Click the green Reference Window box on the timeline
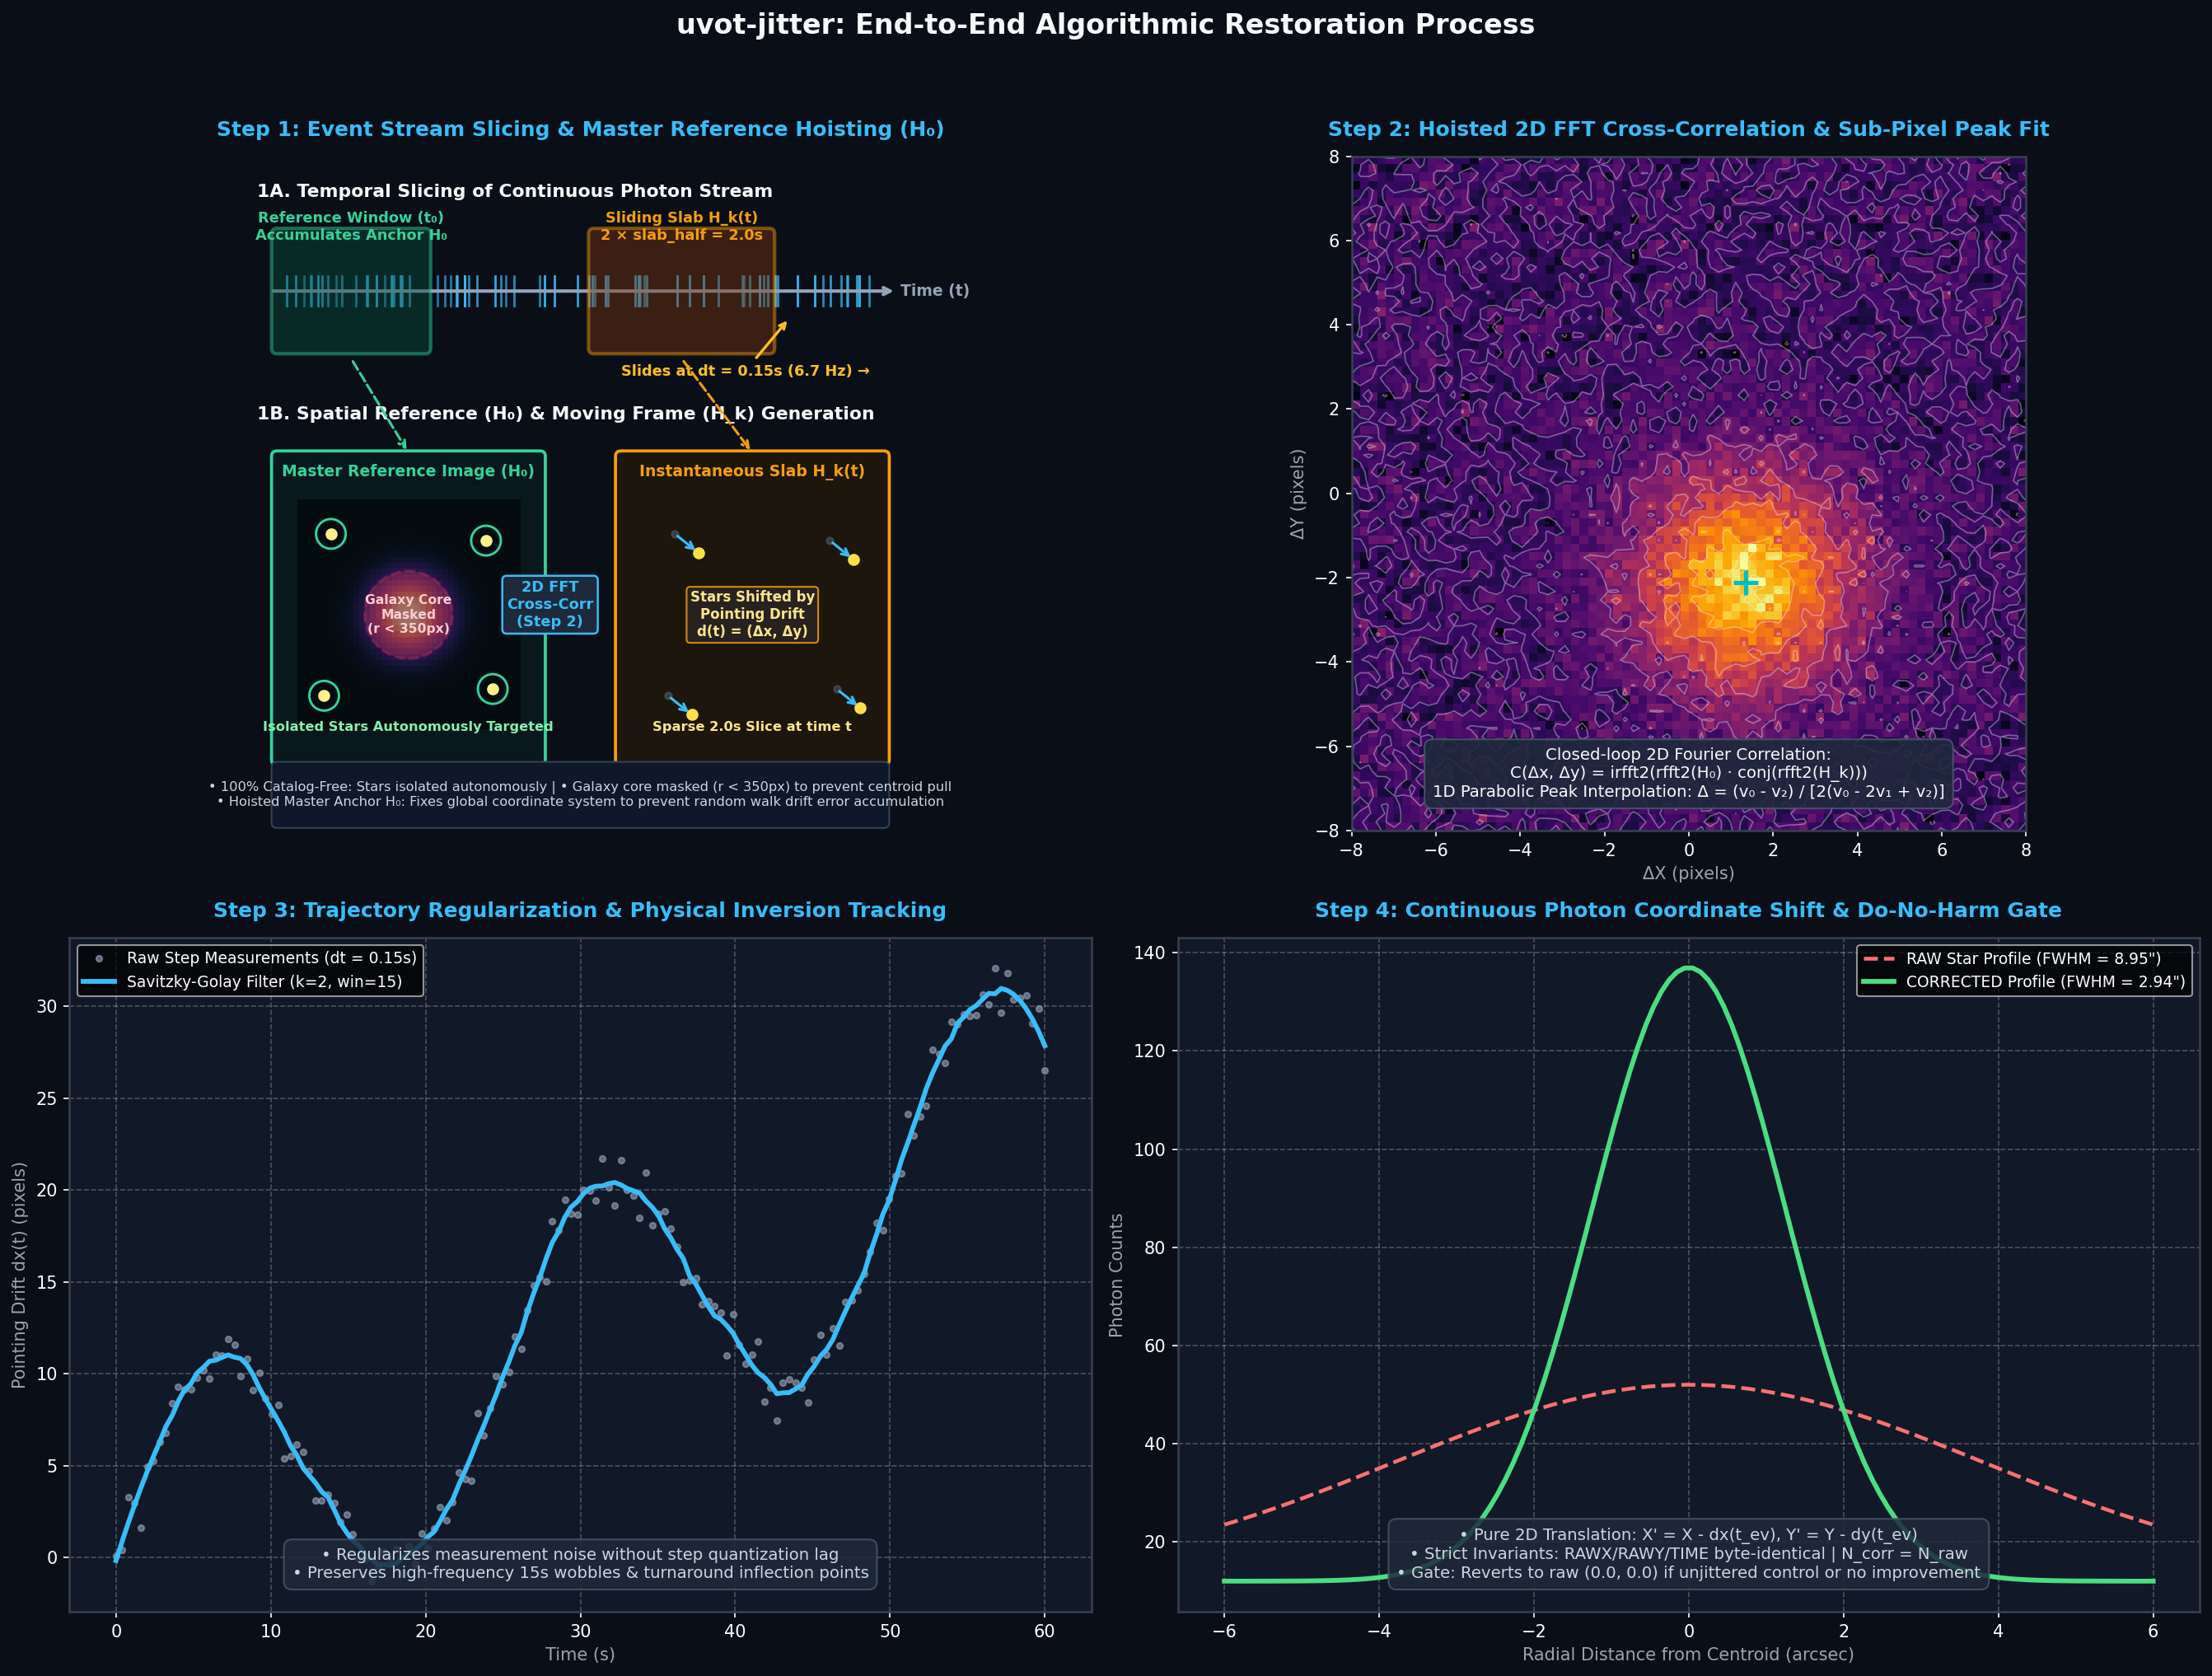The height and width of the screenshot is (1676, 2212). 351,290
